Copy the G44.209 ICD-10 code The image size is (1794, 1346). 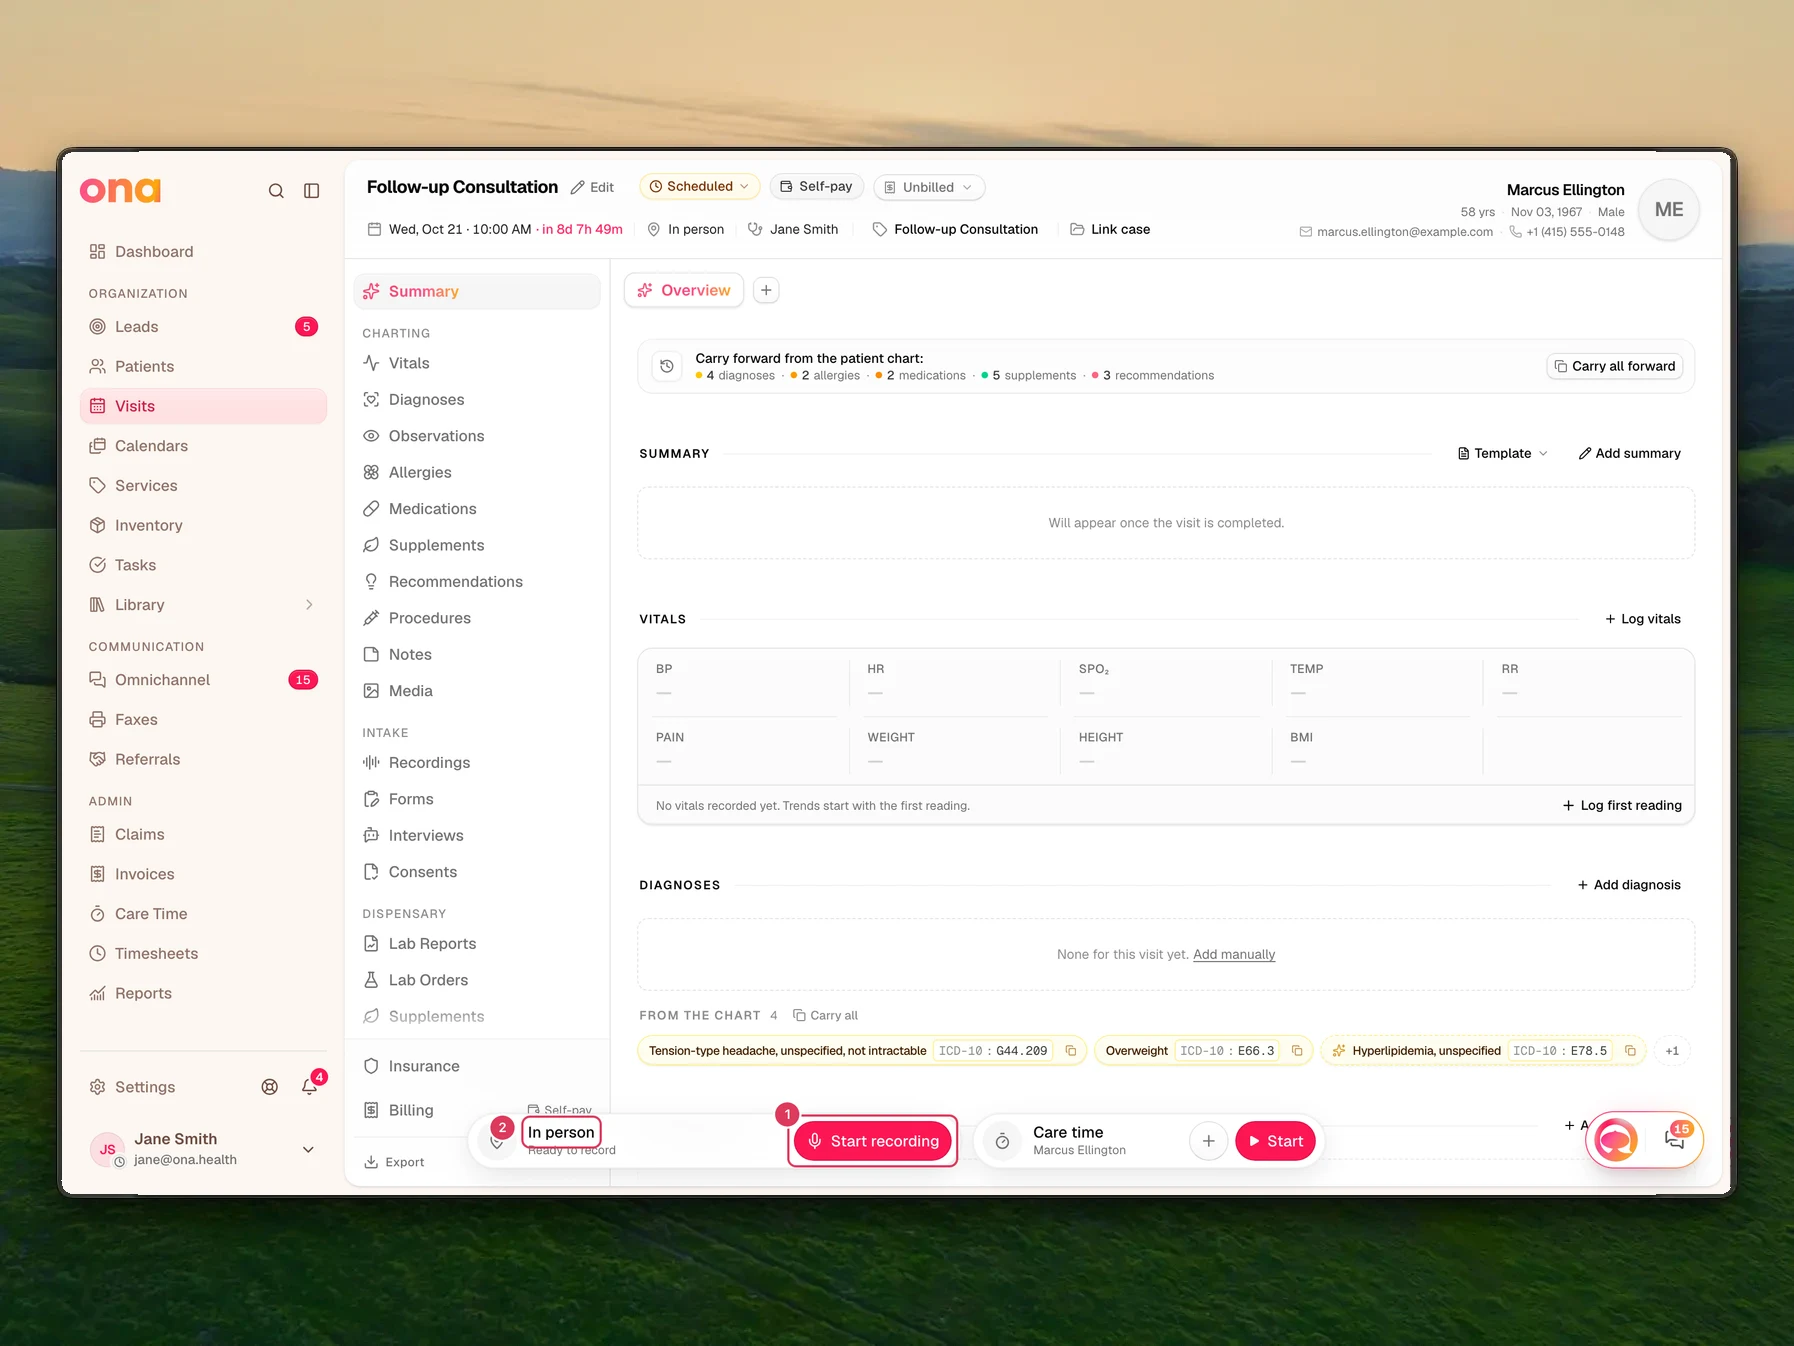coord(1071,1051)
